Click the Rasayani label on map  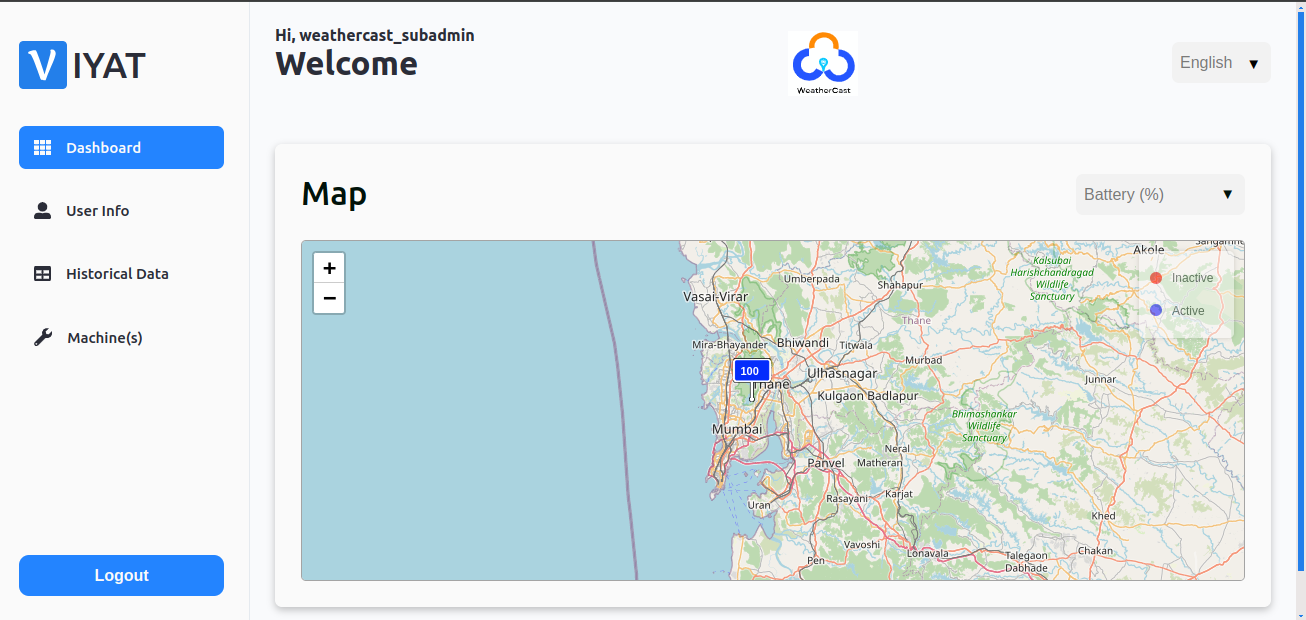click(847, 498)
